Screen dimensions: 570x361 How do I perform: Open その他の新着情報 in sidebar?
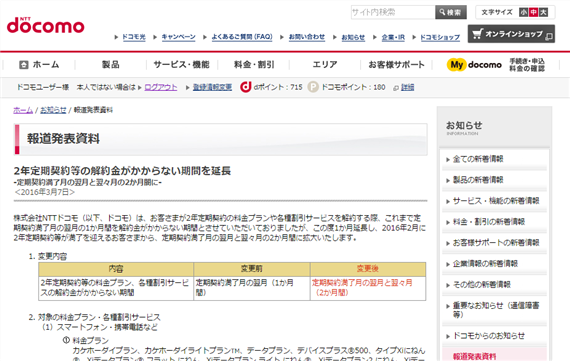tap(481, 284)
